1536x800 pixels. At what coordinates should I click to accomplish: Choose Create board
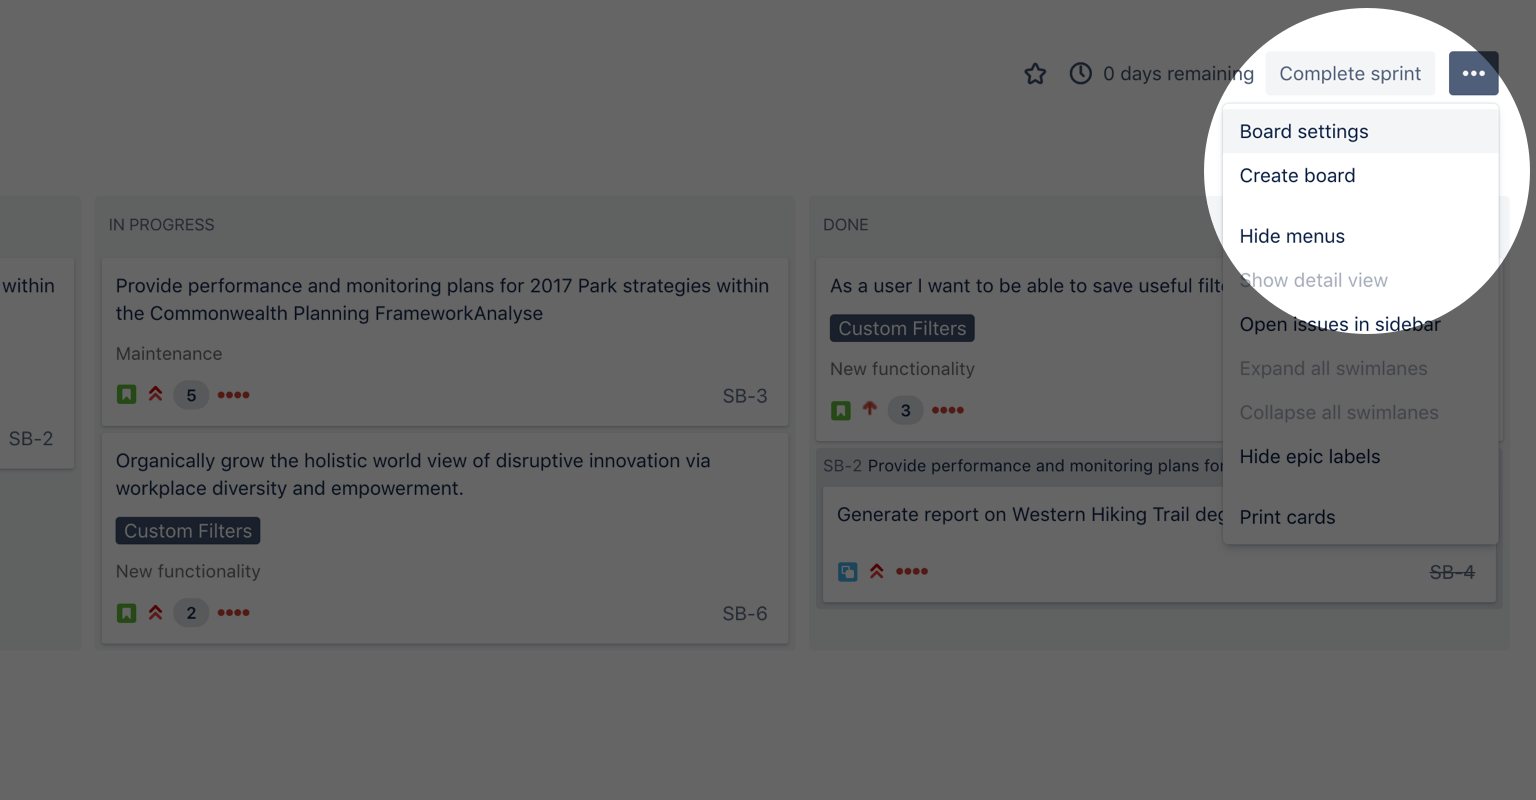tap(1297, 175)
